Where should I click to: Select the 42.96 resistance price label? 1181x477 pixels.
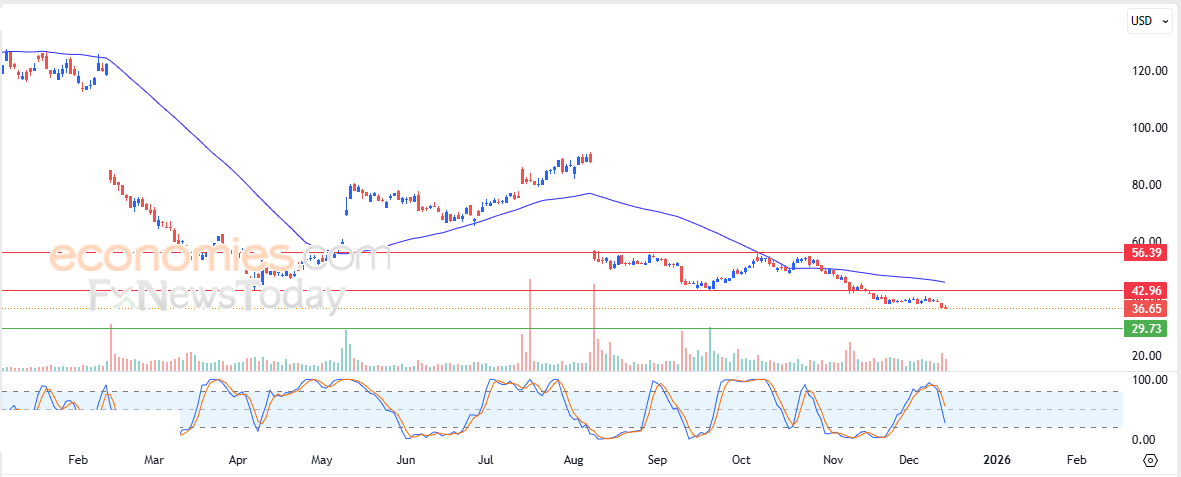coord(1147,291)
